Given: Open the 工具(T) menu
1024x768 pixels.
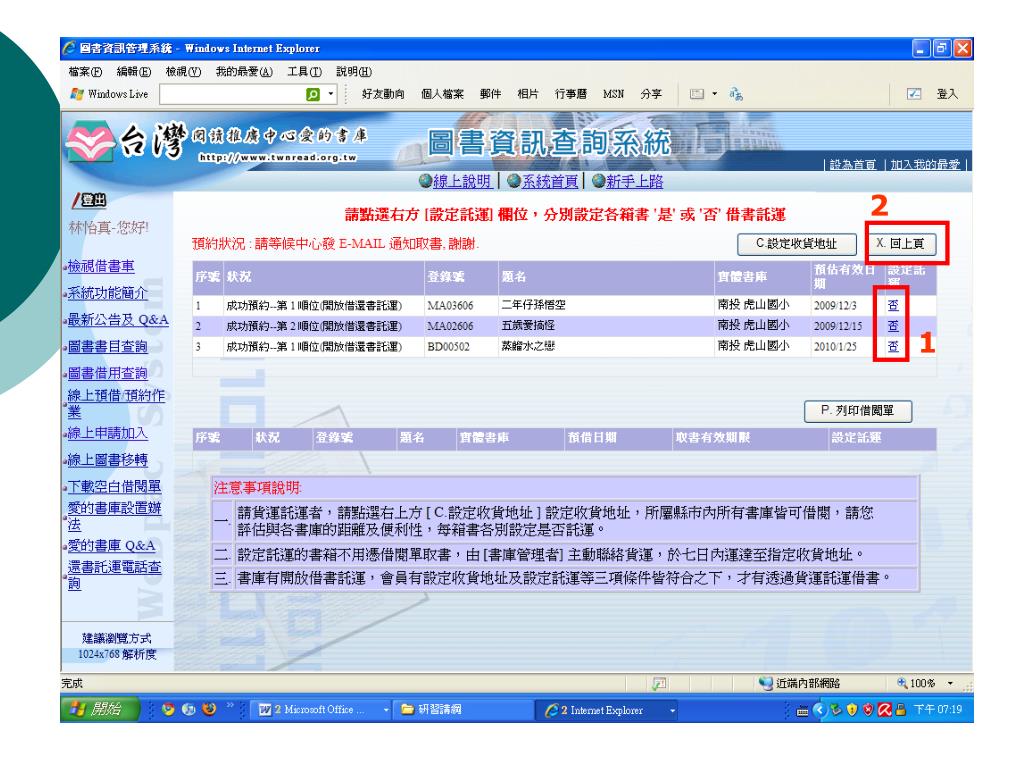Looking at the screenshot, I should click(304, 72).
